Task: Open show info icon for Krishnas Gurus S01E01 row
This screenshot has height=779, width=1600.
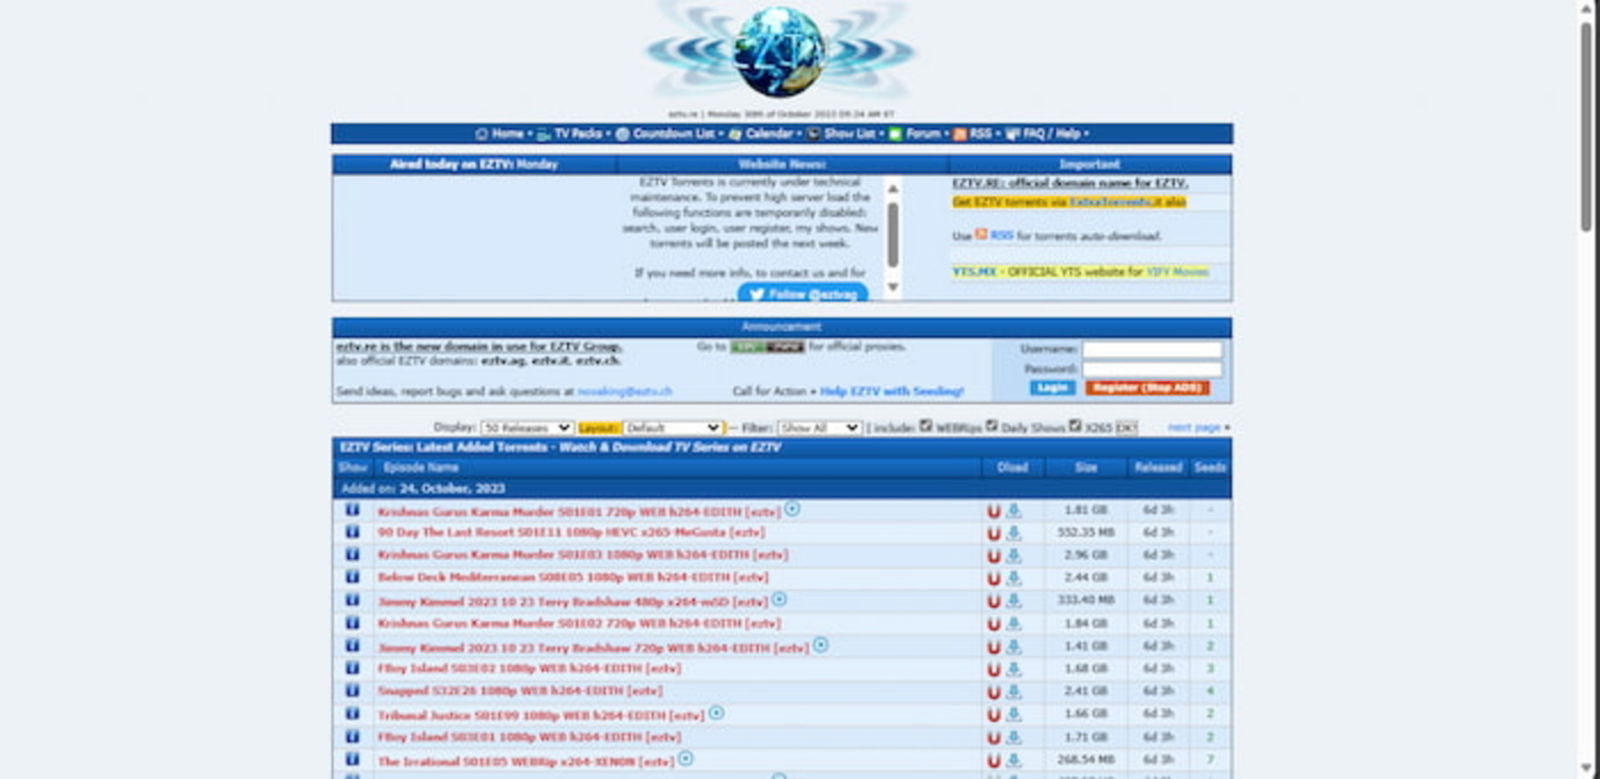Action: (x=352, y=510)
